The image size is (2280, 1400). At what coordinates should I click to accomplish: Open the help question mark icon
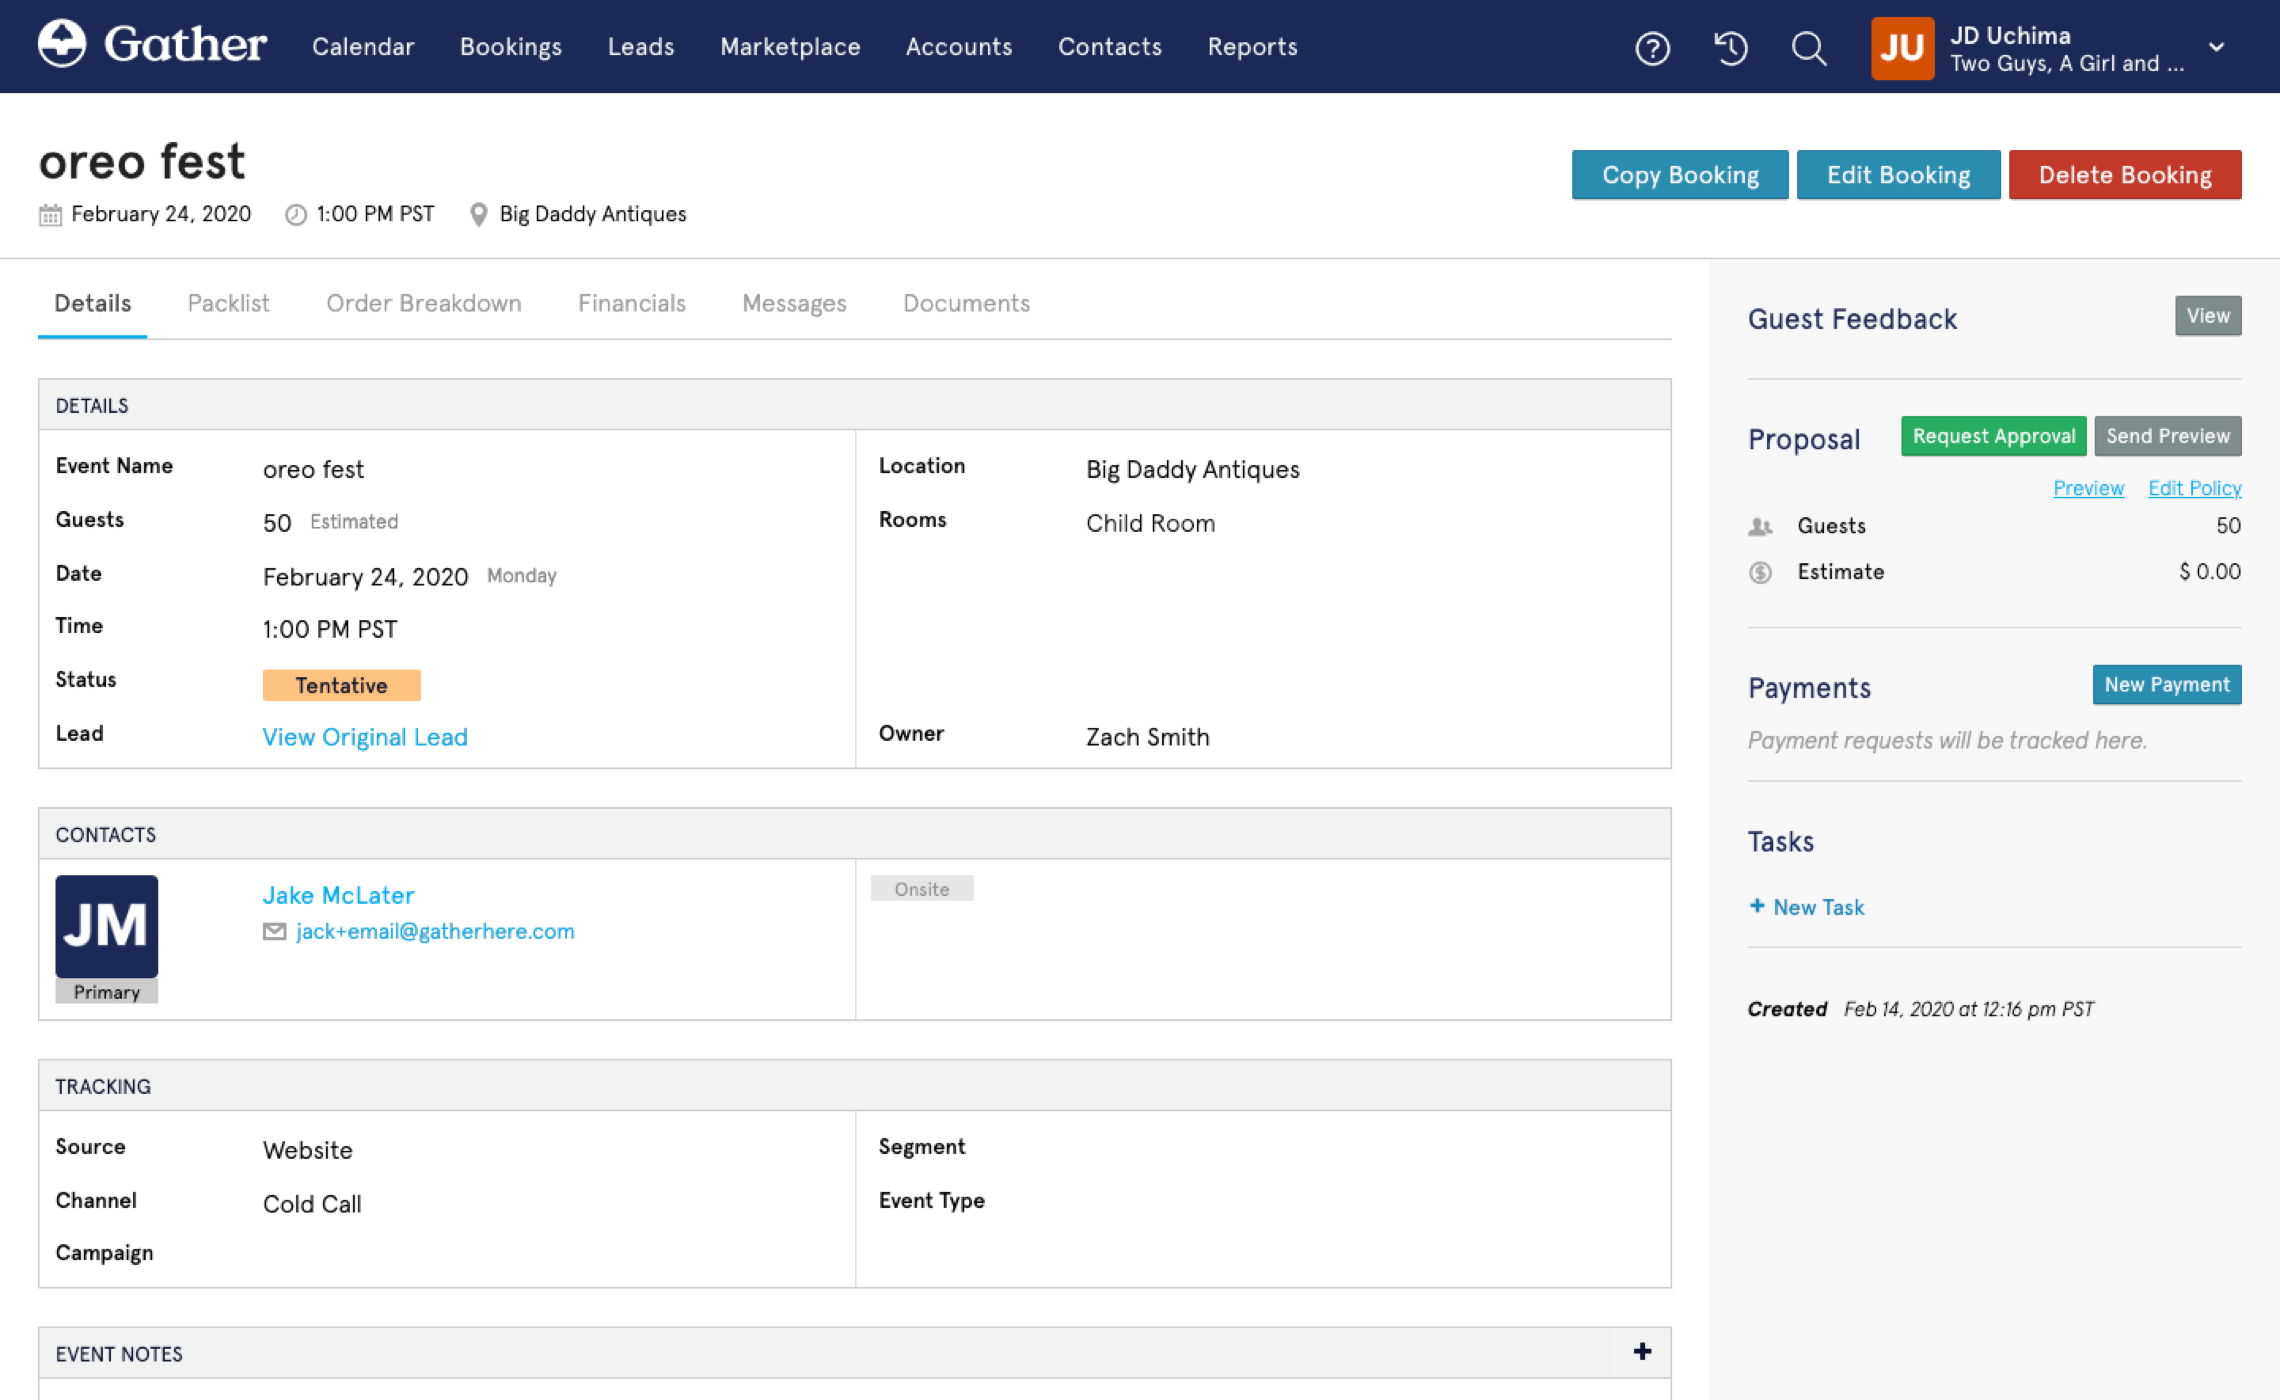(x=1652, y=48)
